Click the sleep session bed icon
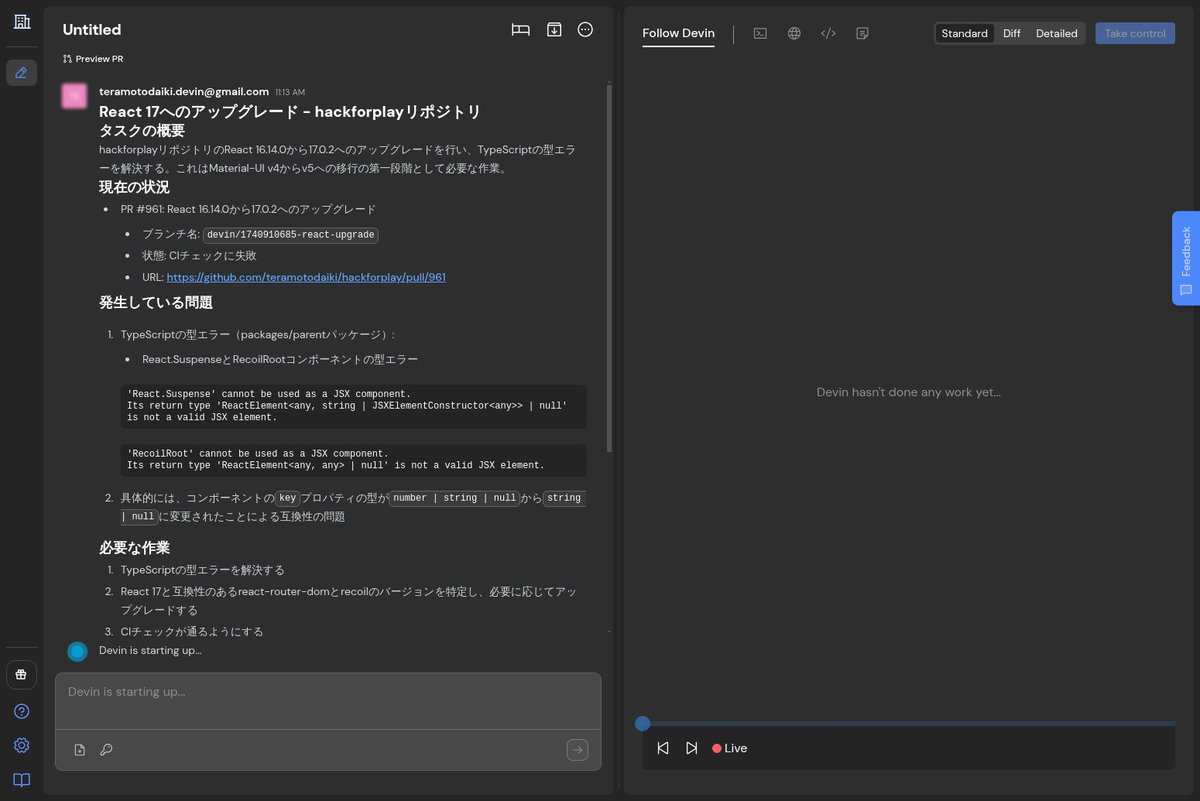This screenshot has width=1200, height=801. click(520, 30)
